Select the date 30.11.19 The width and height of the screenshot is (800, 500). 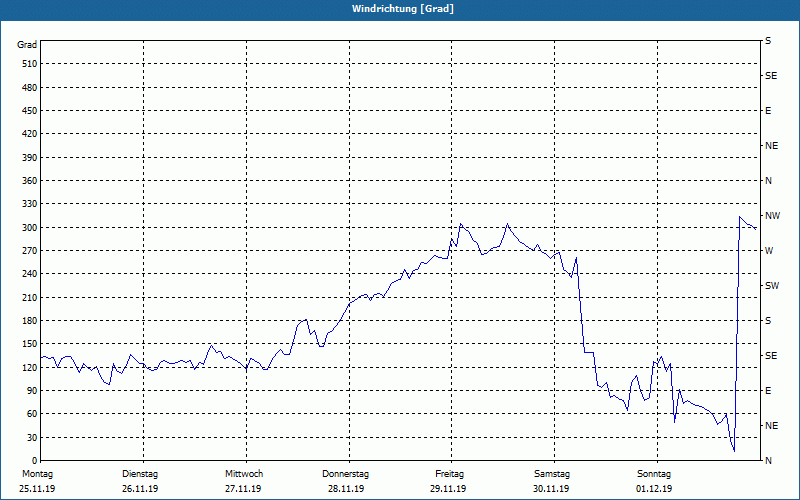[551, 489]
